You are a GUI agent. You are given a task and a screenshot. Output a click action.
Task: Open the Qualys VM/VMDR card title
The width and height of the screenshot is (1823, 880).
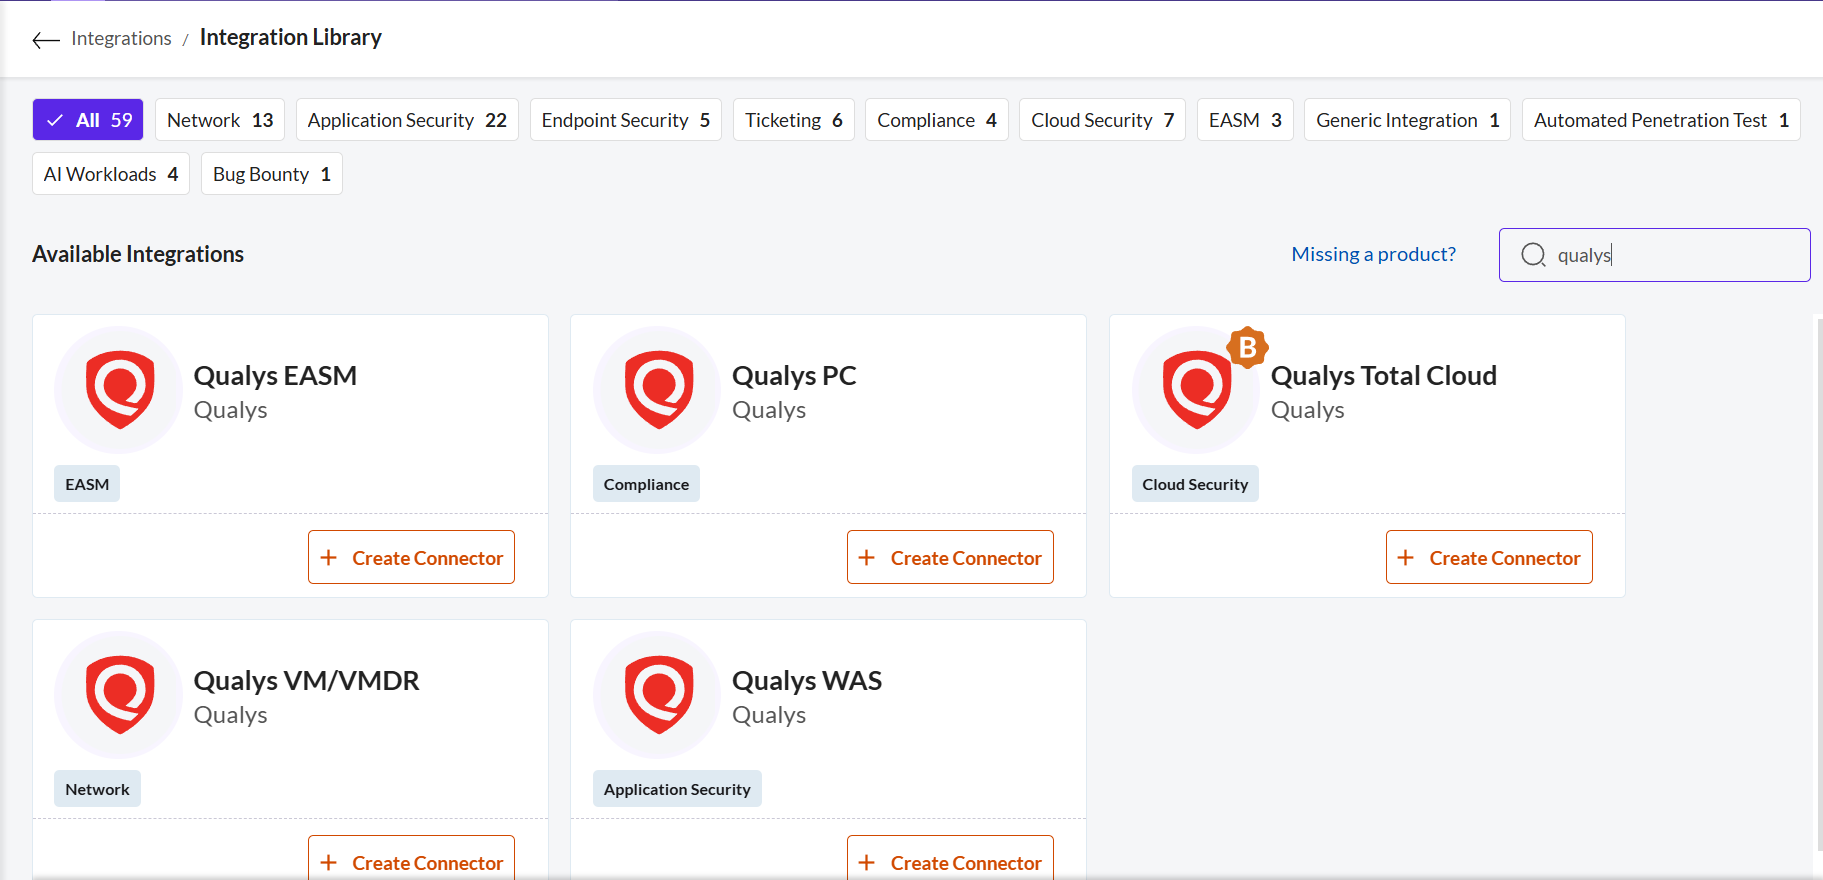(x=306, y=681)
